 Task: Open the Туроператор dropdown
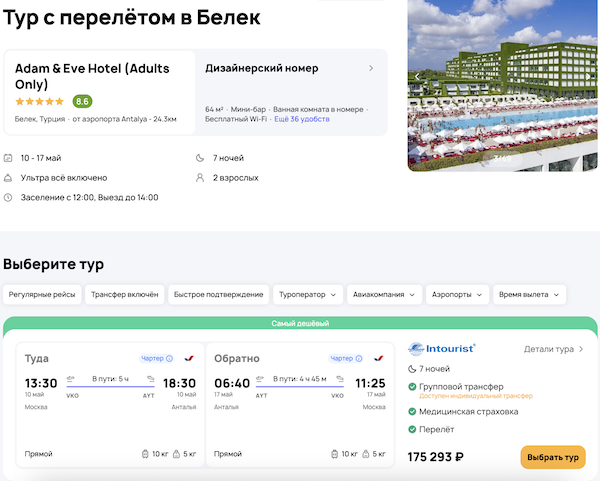(x=309, y=294)
